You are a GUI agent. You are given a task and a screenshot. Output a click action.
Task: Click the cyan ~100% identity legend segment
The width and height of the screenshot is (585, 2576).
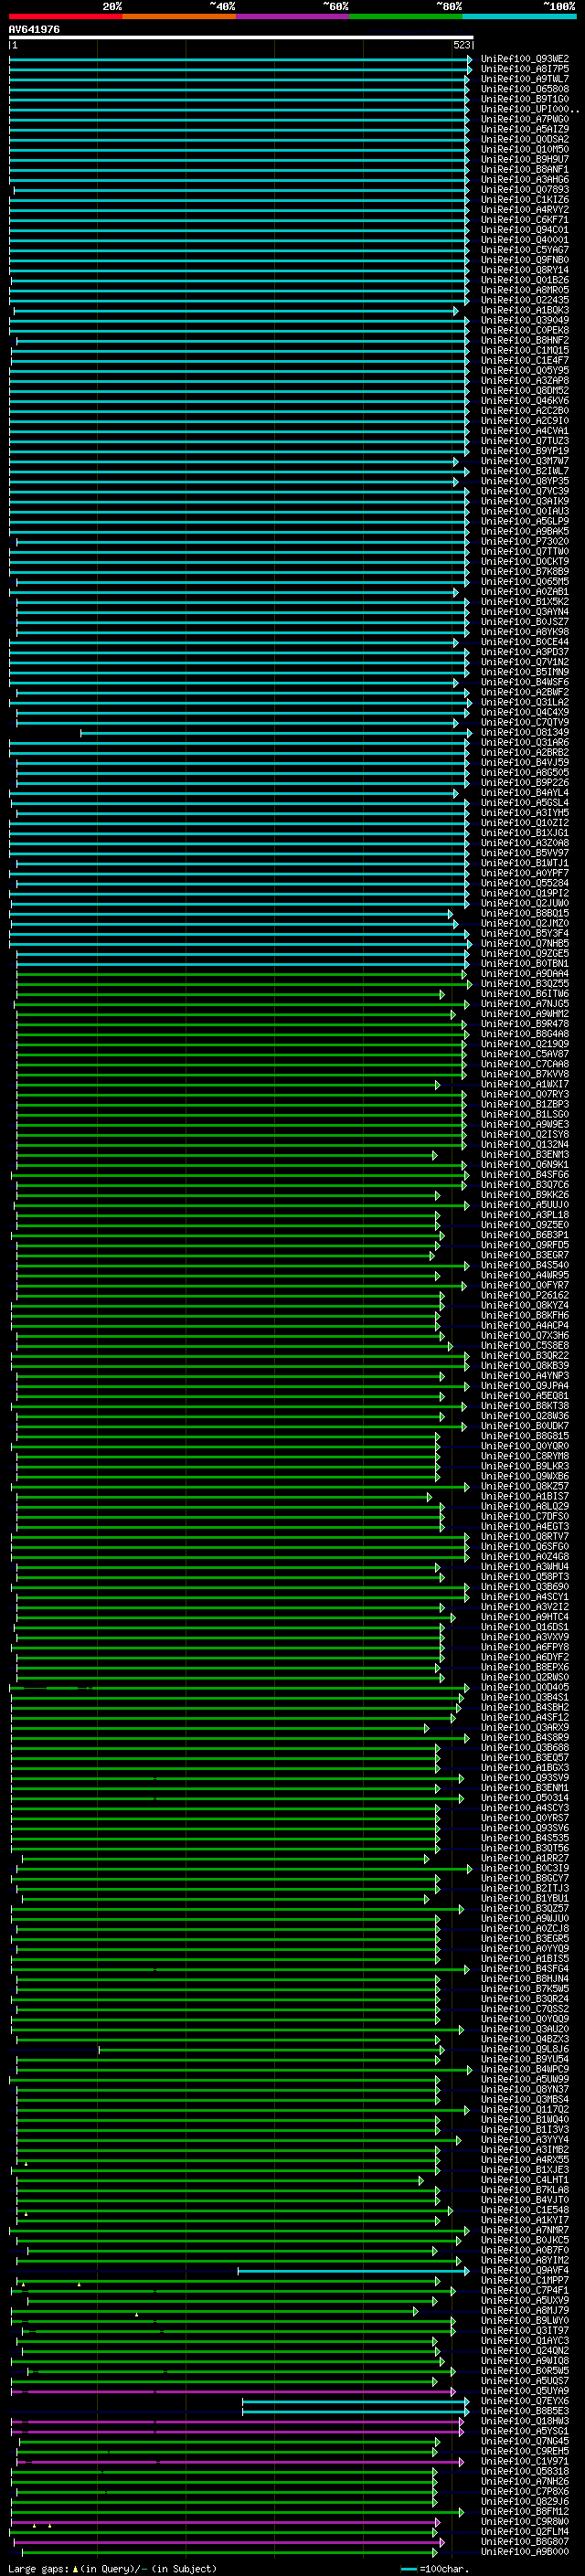(x=520, y=16)
